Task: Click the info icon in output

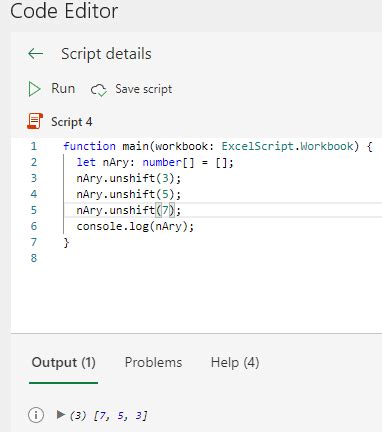Action: pyautogui.click(x=36, y=415)
